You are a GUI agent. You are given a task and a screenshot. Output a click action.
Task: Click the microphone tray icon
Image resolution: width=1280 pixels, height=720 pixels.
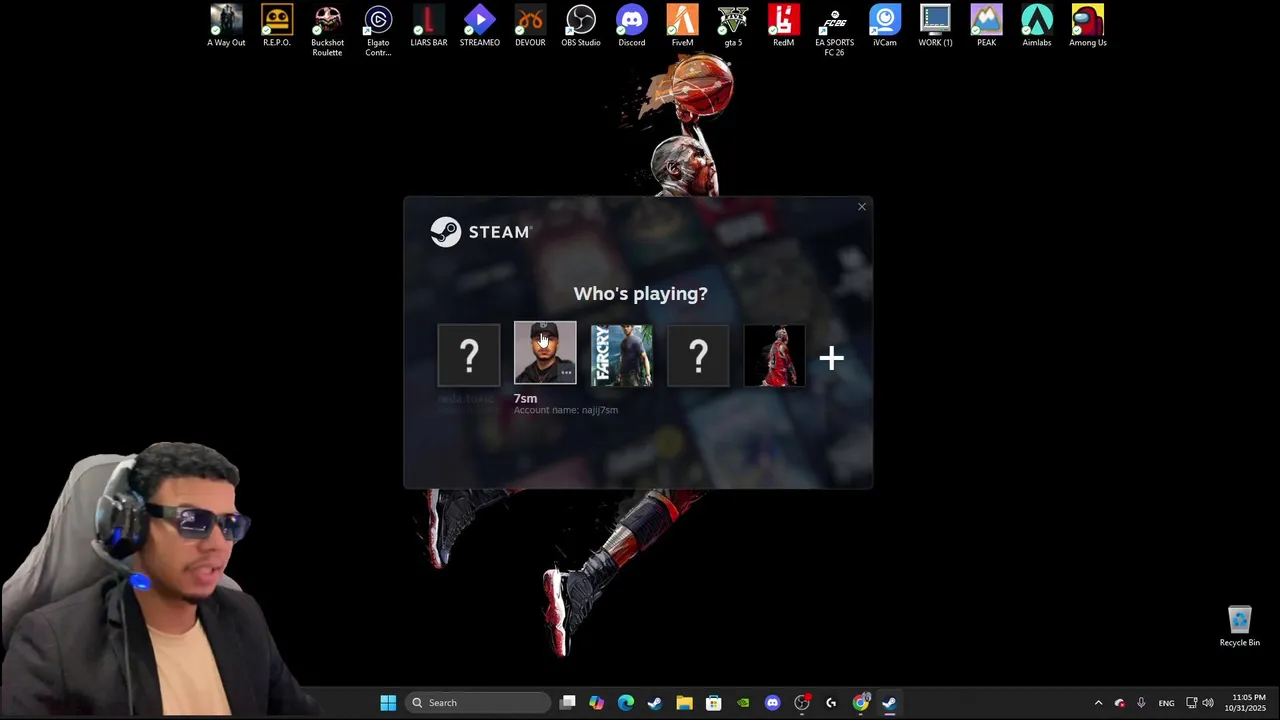point(1141,703)
